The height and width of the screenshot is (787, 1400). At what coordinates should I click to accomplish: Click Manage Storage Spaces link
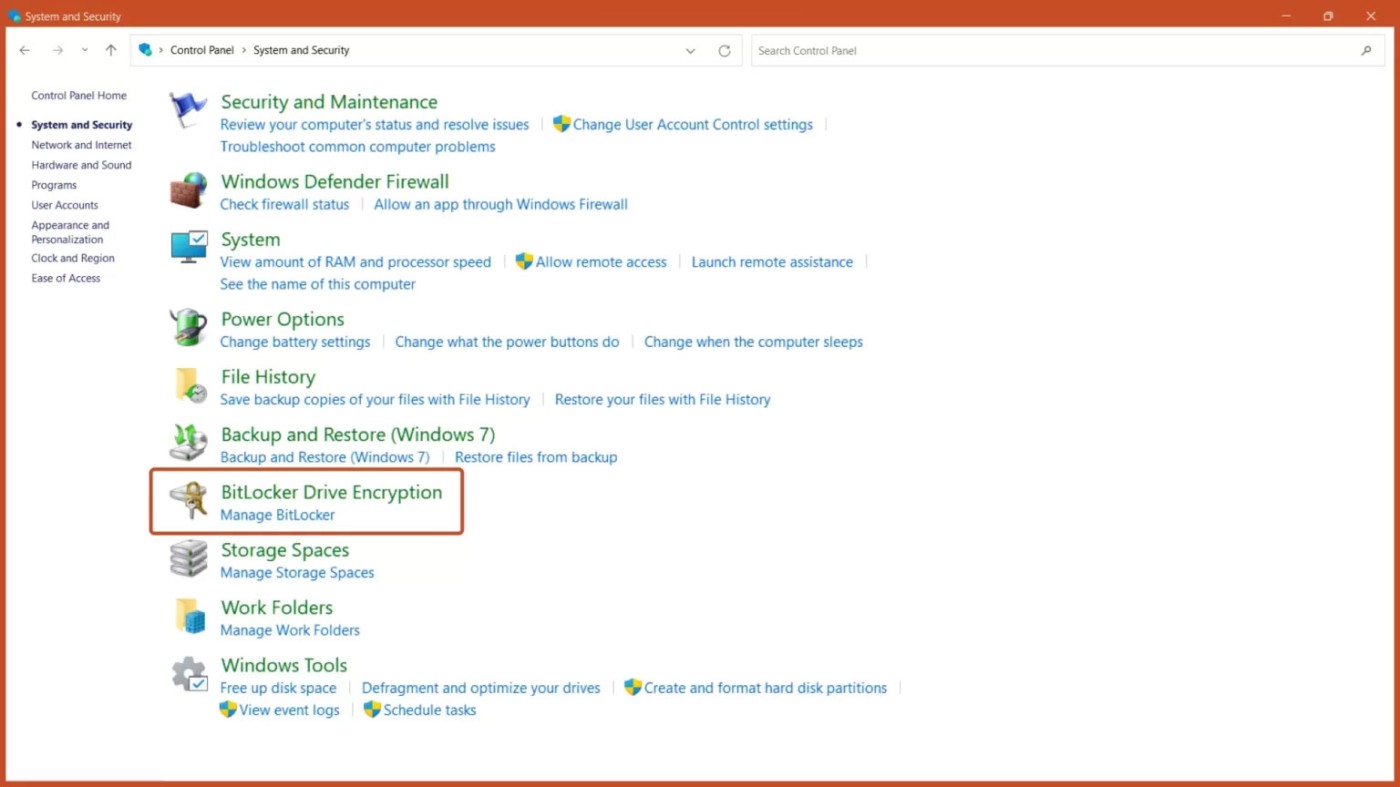tap(297, 573)
